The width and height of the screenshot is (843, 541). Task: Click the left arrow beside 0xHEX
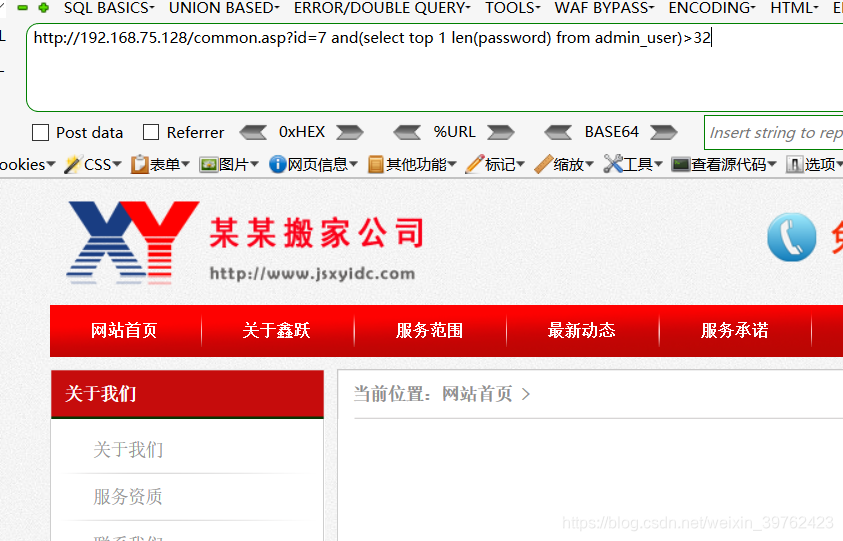click(253, 132)
